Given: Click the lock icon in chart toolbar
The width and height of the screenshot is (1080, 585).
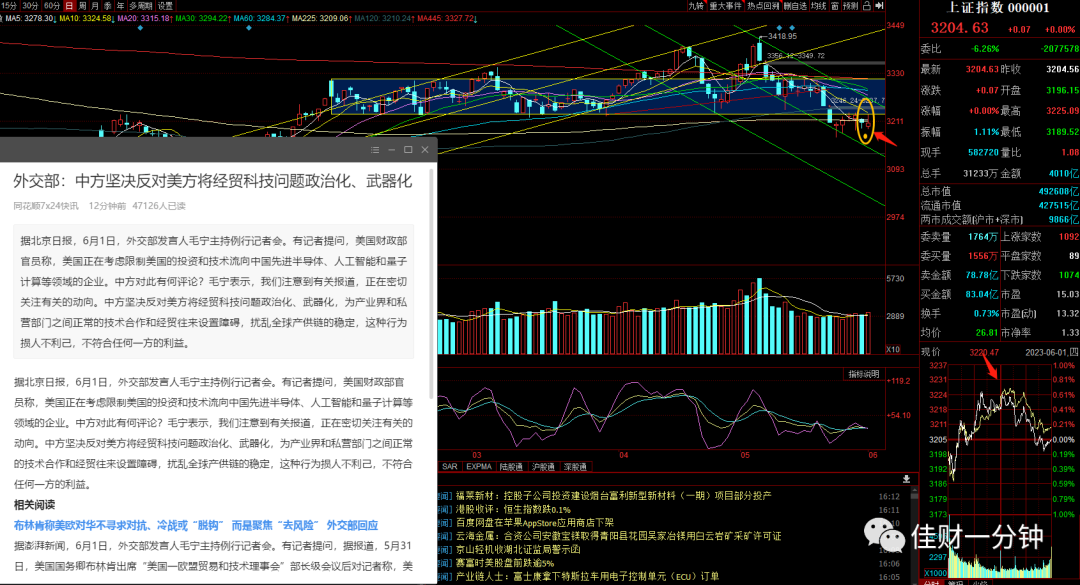Looking at the screenshot, I should click(867, 6).
